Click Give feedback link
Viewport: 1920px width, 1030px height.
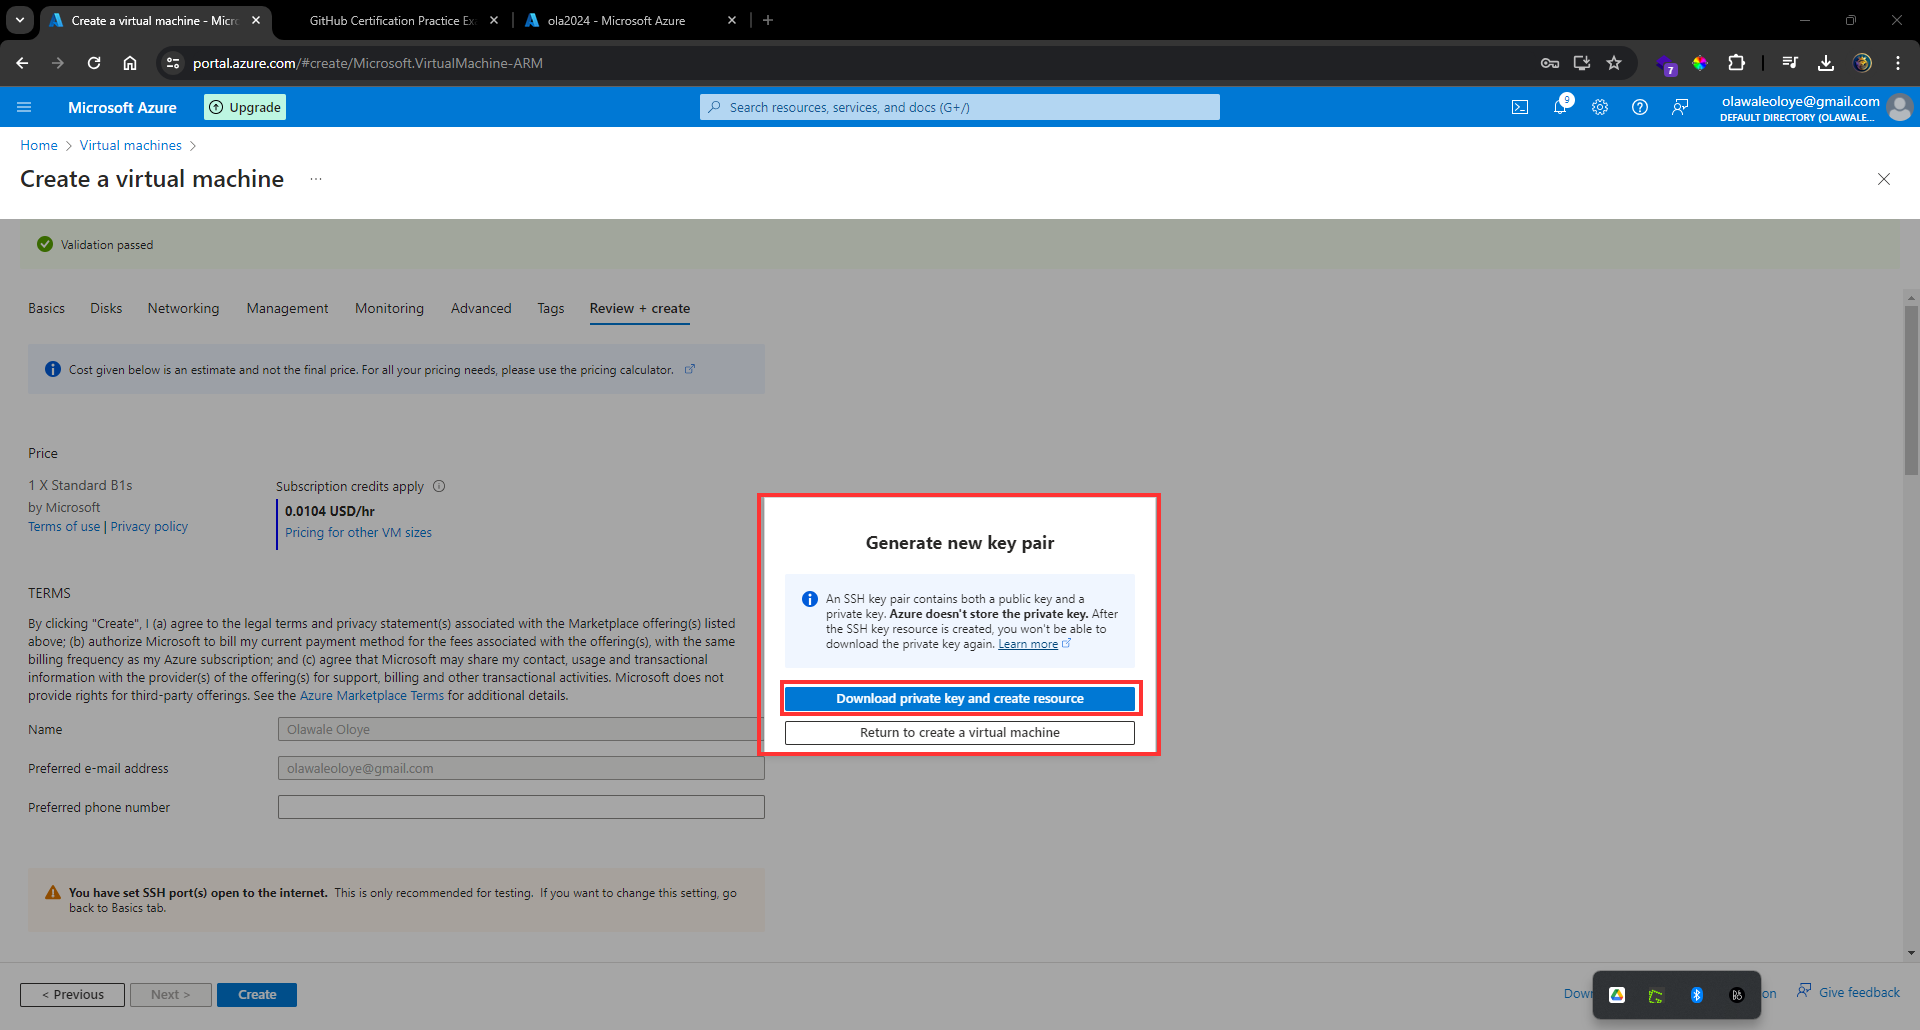[x=1848, y=992]
